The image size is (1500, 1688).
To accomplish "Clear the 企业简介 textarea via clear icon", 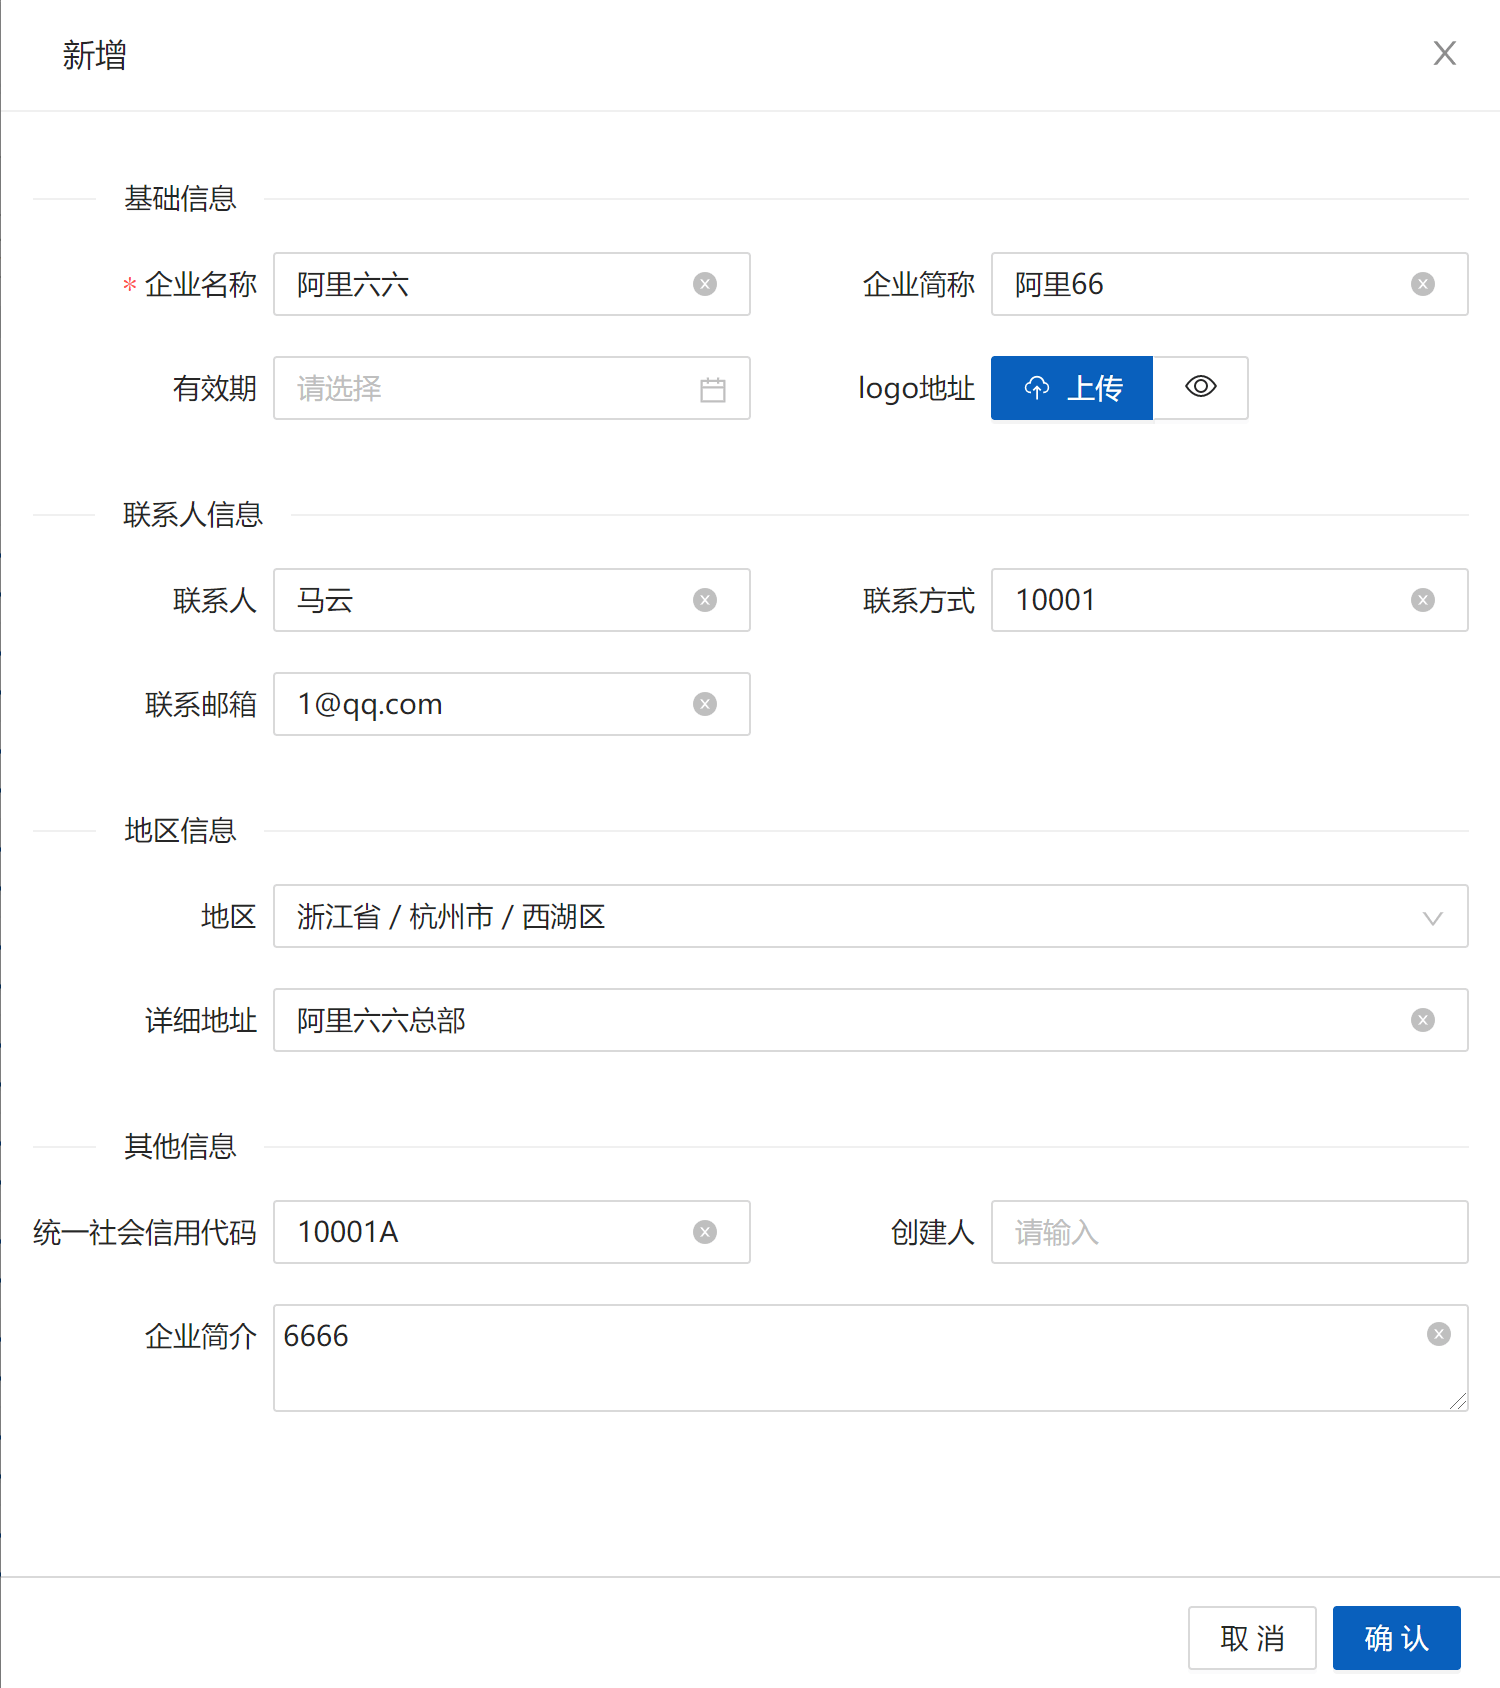I will click(1439, 1334).
